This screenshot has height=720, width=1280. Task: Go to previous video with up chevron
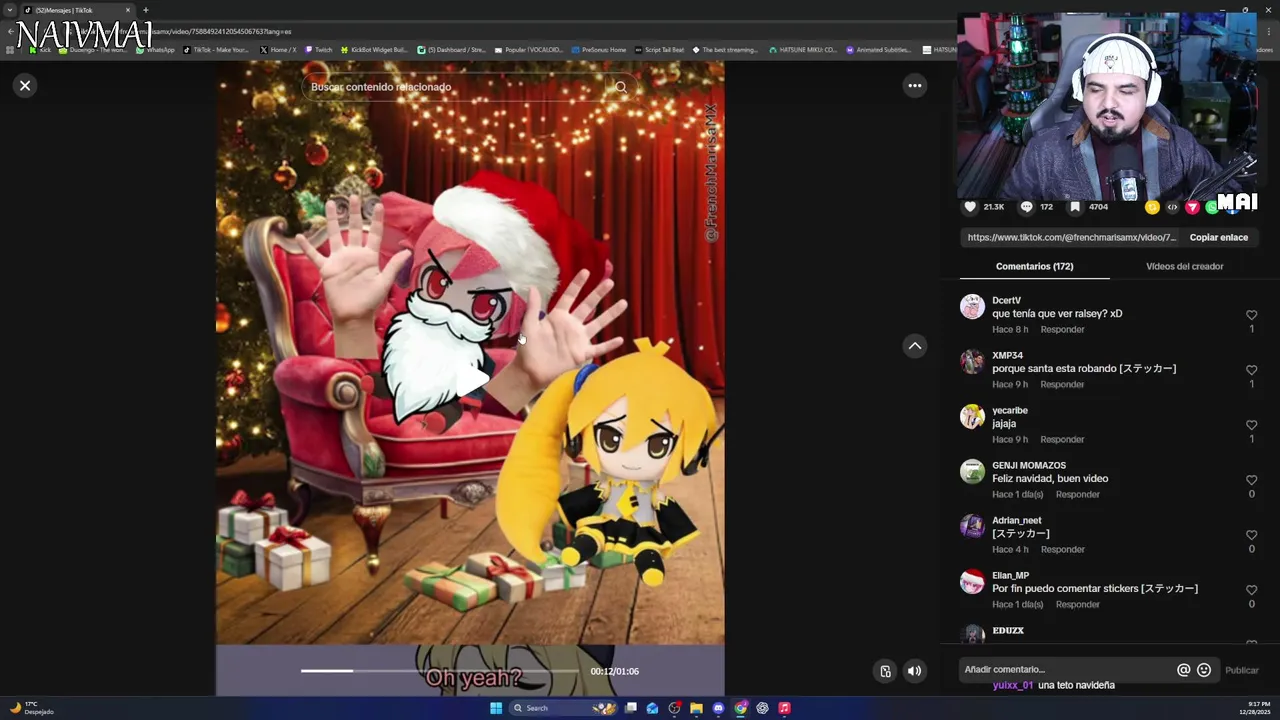coord(914,346)
